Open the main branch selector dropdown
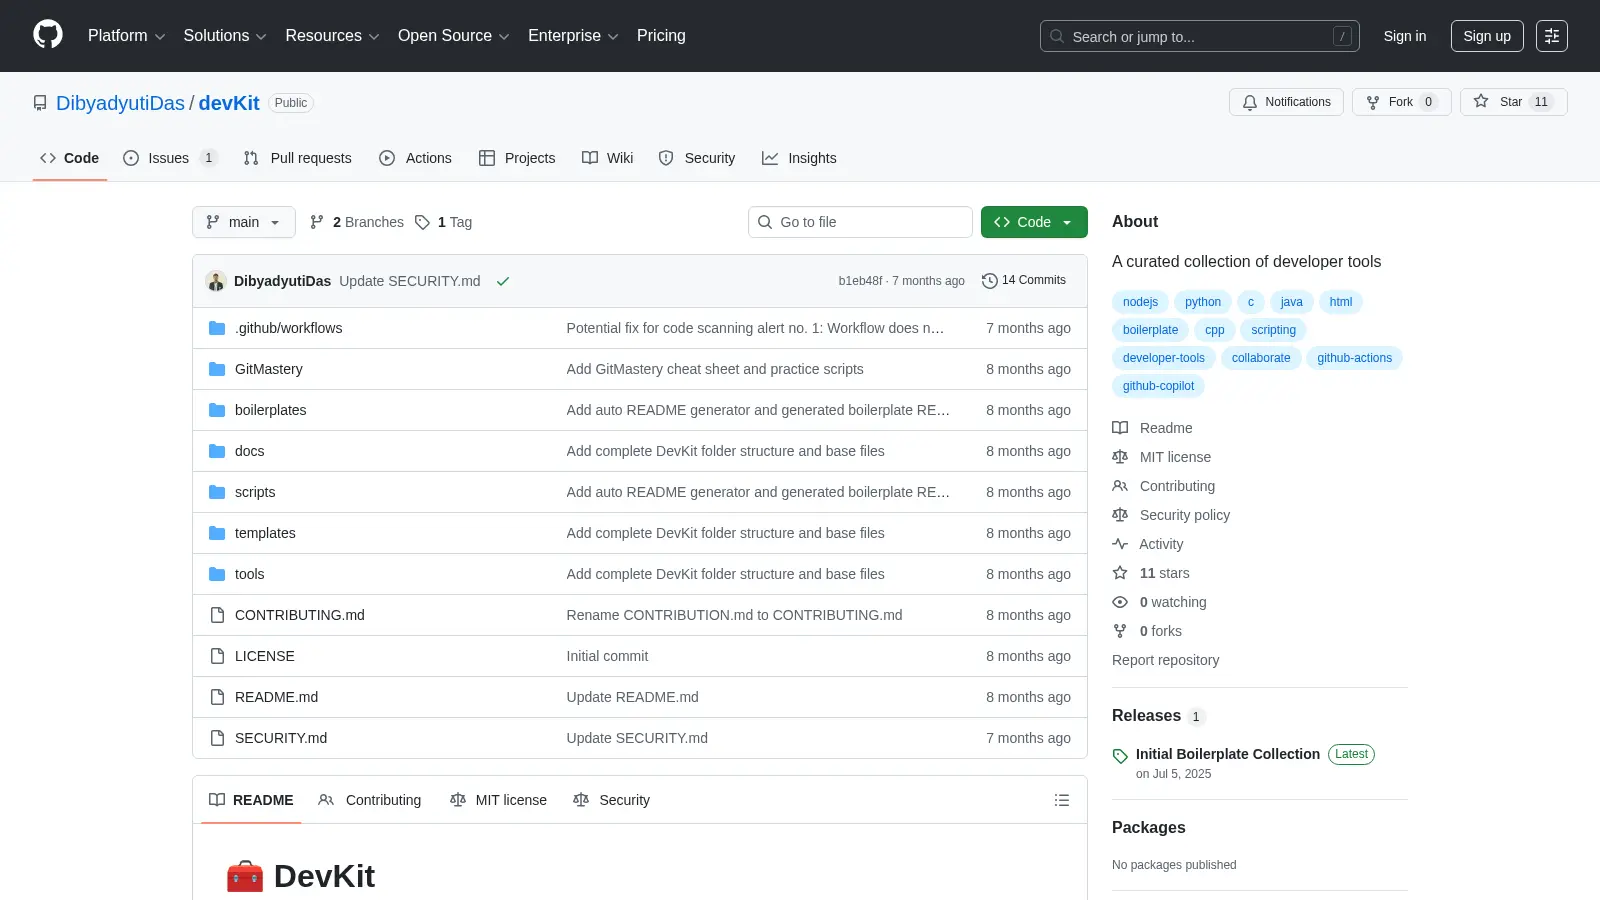 coord(244,222)
